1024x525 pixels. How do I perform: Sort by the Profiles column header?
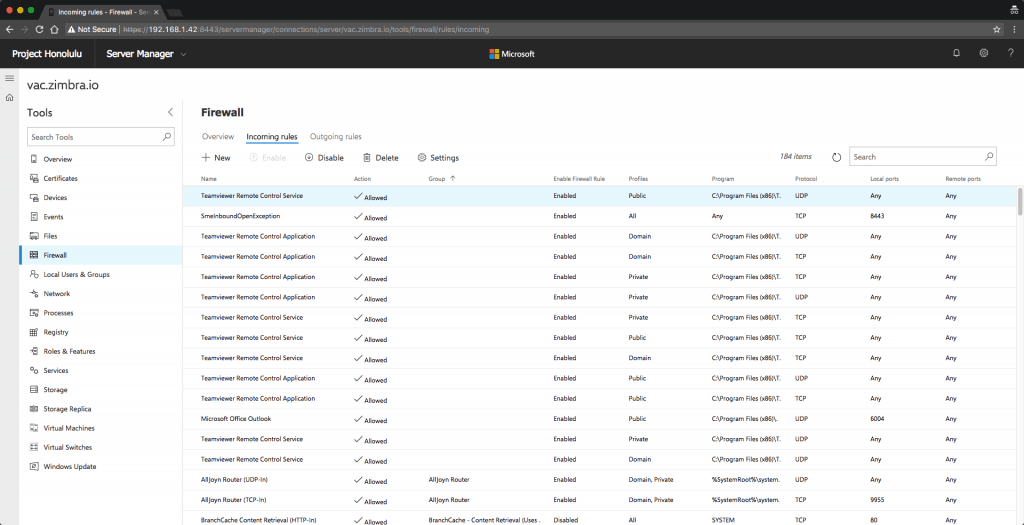pos(638,178)
